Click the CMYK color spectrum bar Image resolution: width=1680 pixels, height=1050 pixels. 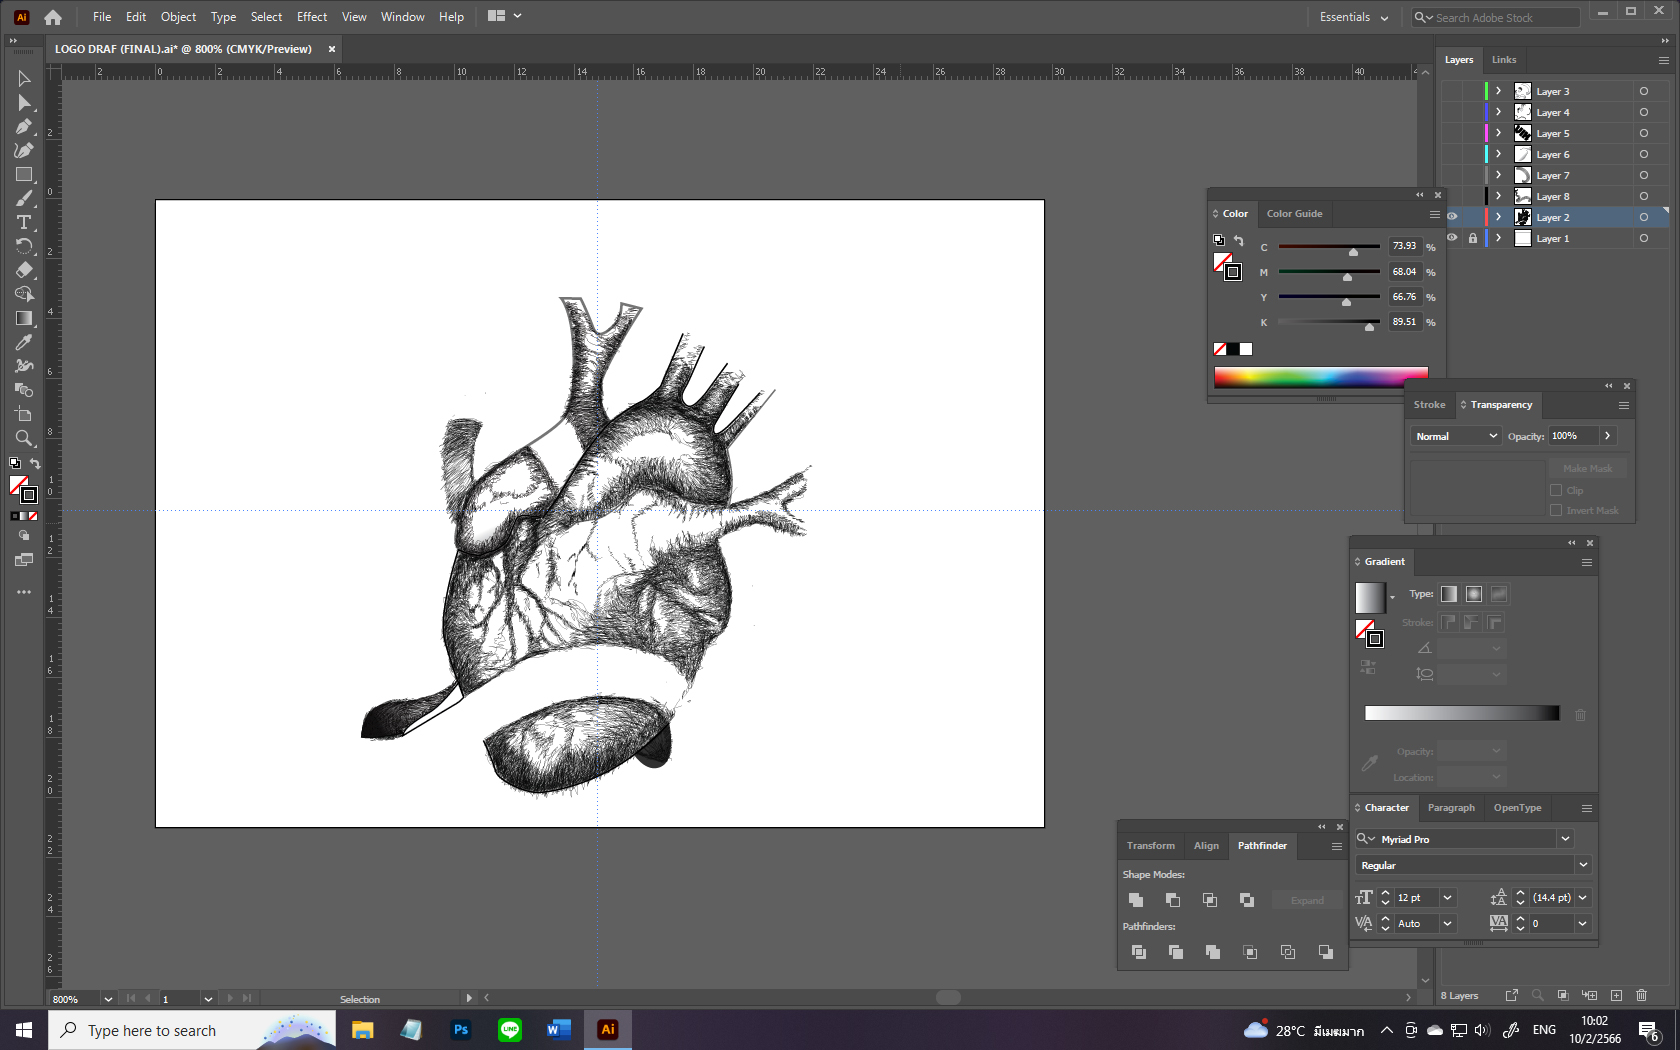click(1320, 377)
